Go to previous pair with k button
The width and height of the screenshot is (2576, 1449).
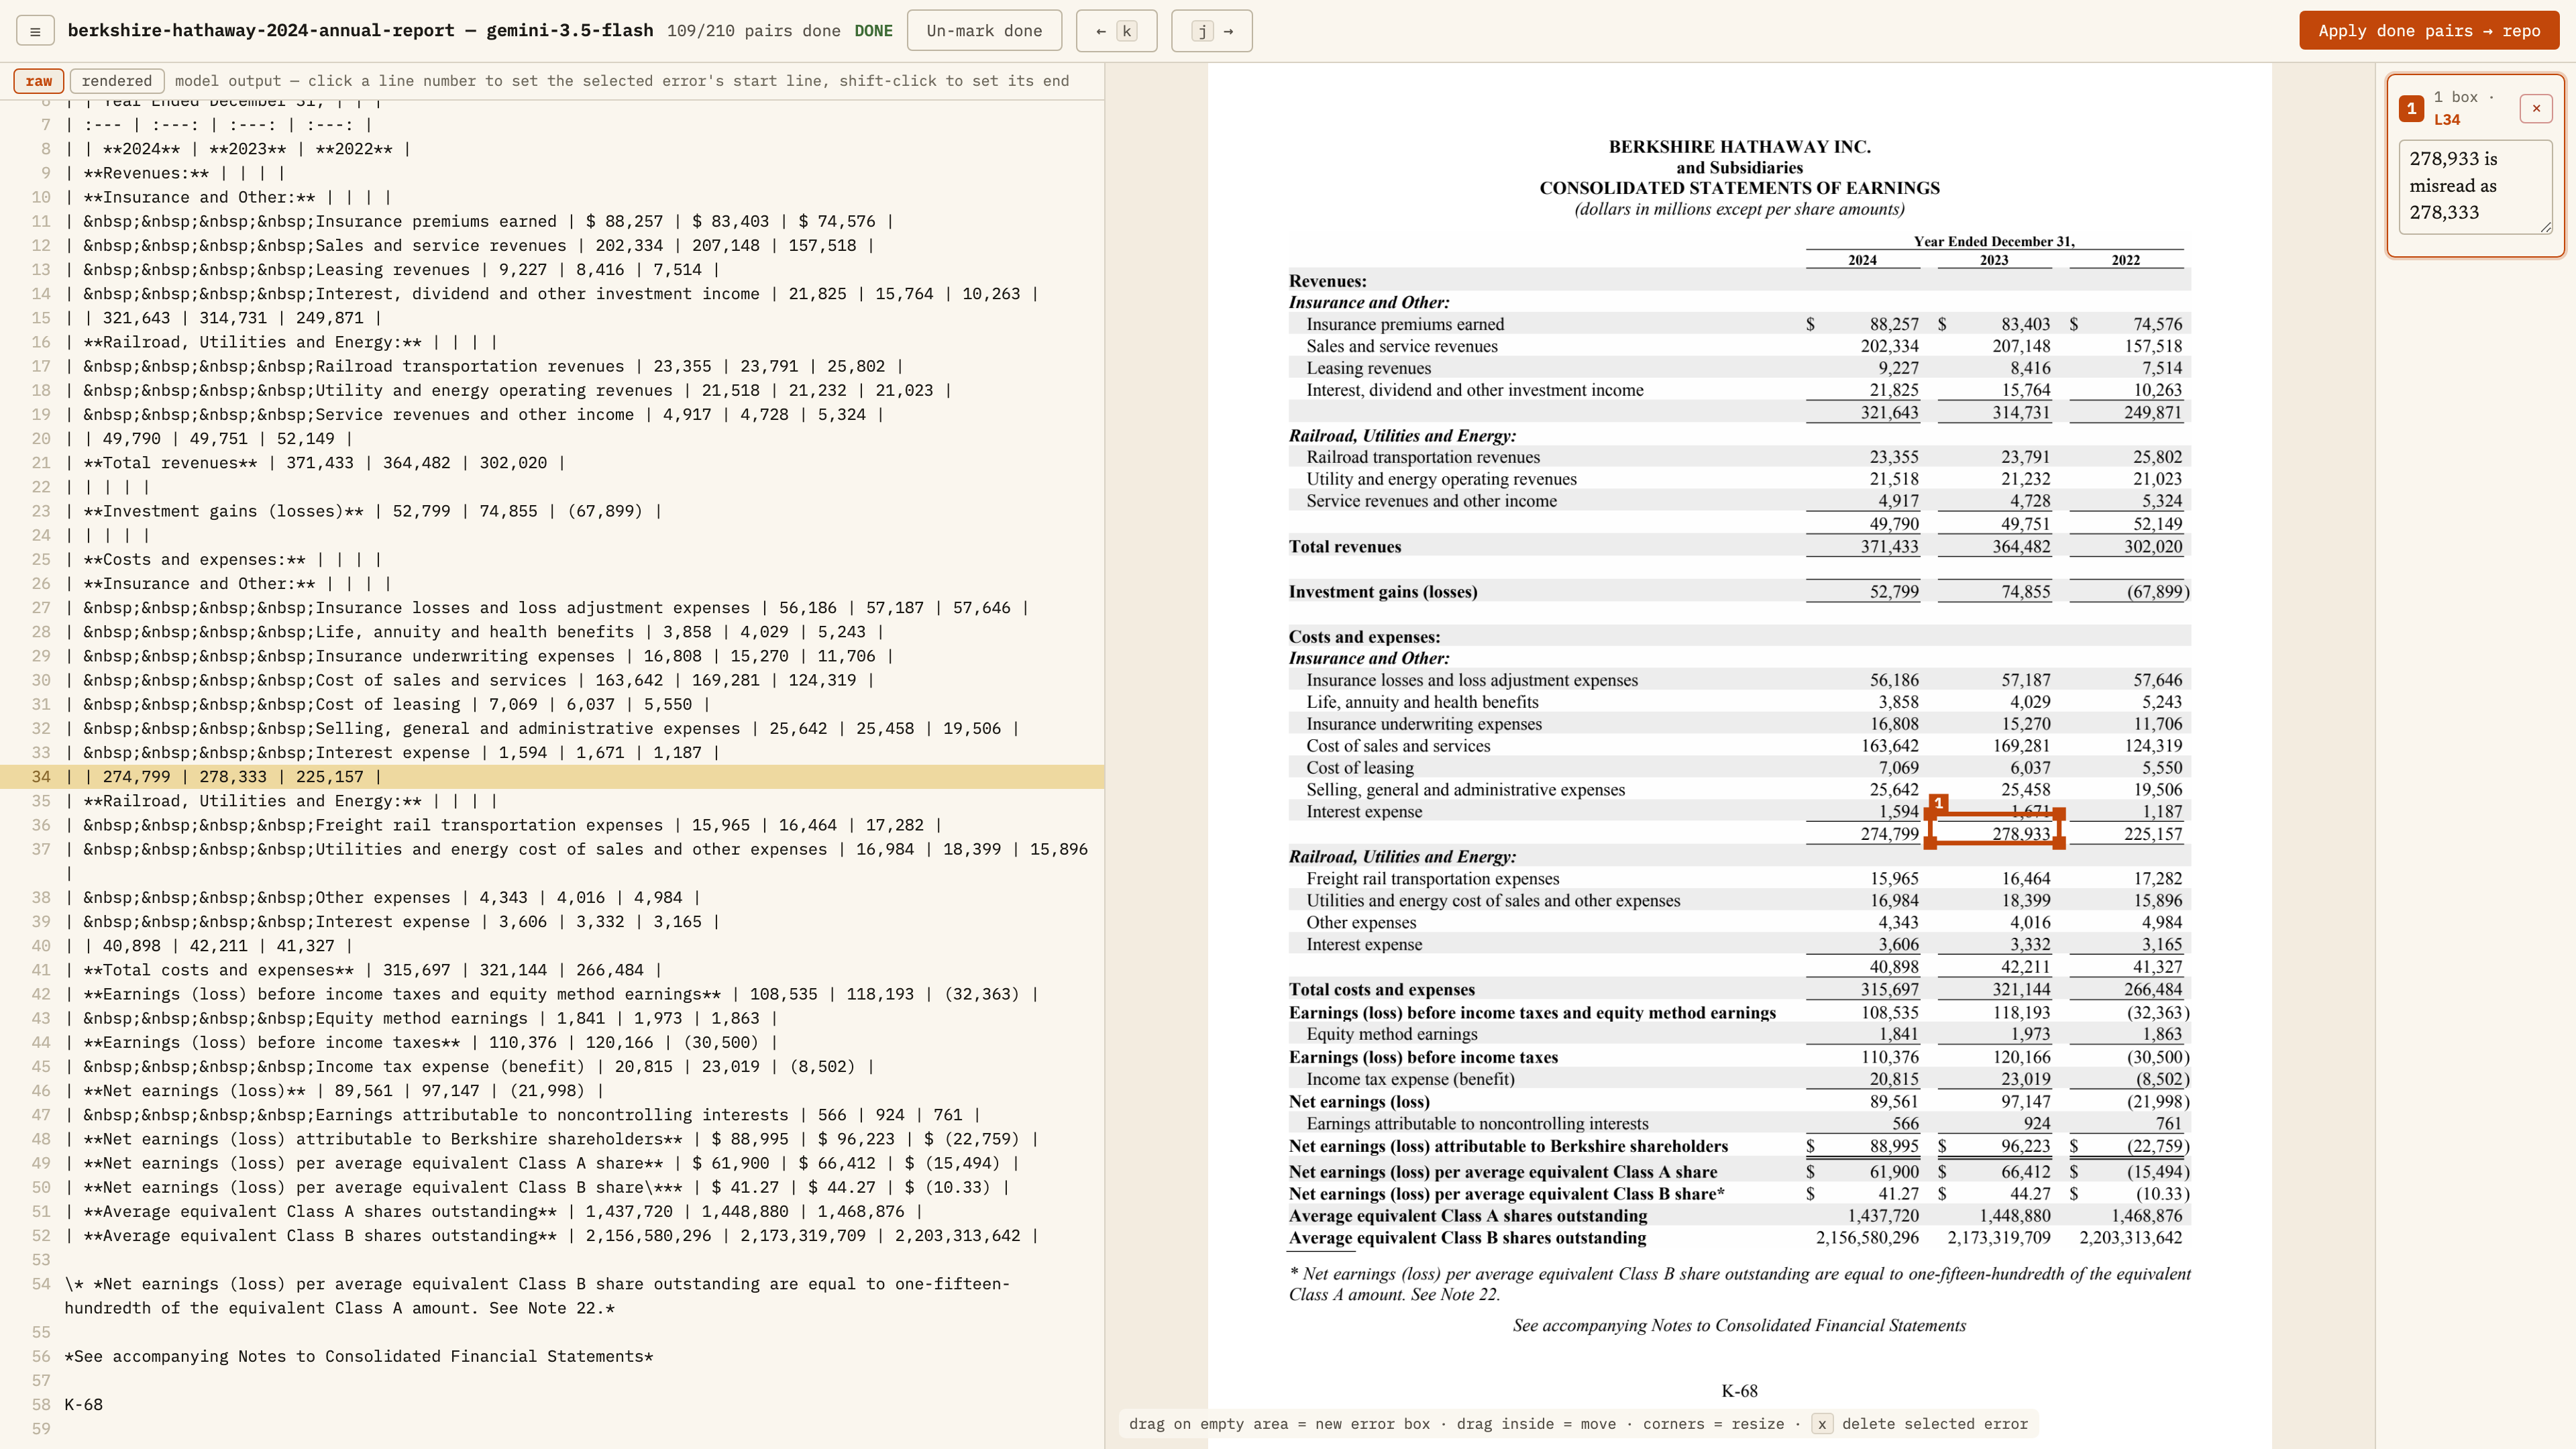click(x=1116, y=31)
